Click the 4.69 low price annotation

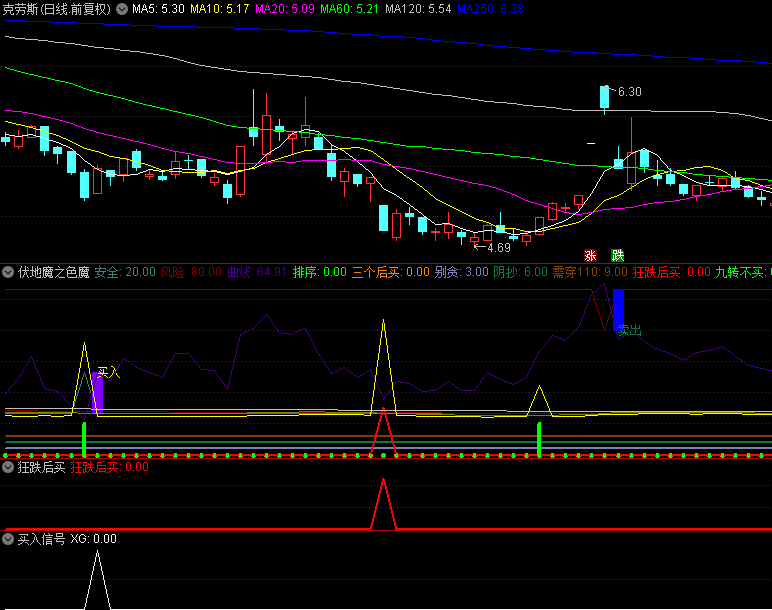(x=498, y=248)
